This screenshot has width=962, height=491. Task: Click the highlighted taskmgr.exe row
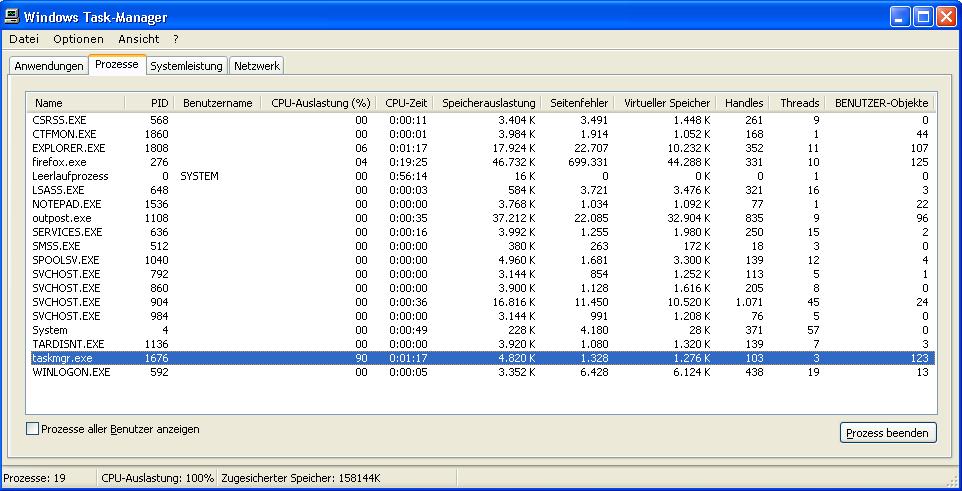[482, 358]
